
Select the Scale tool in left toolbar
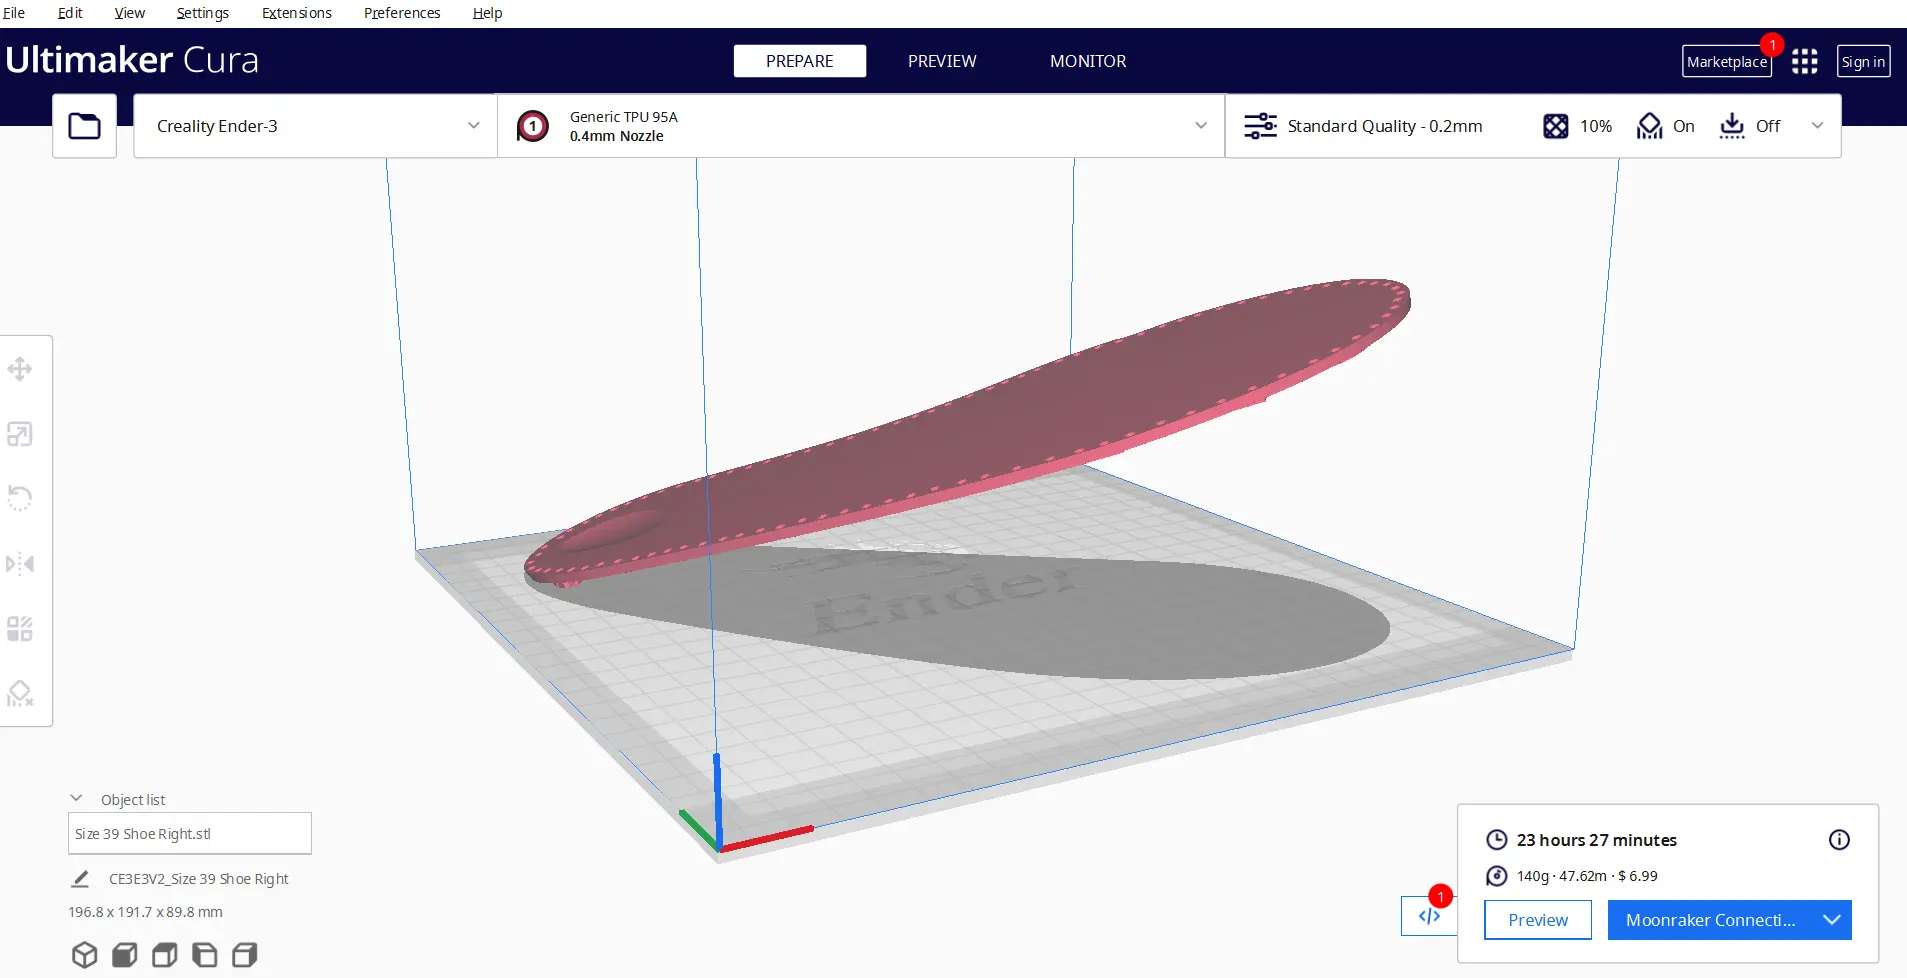pyautogui.click(x=20, y=434)
